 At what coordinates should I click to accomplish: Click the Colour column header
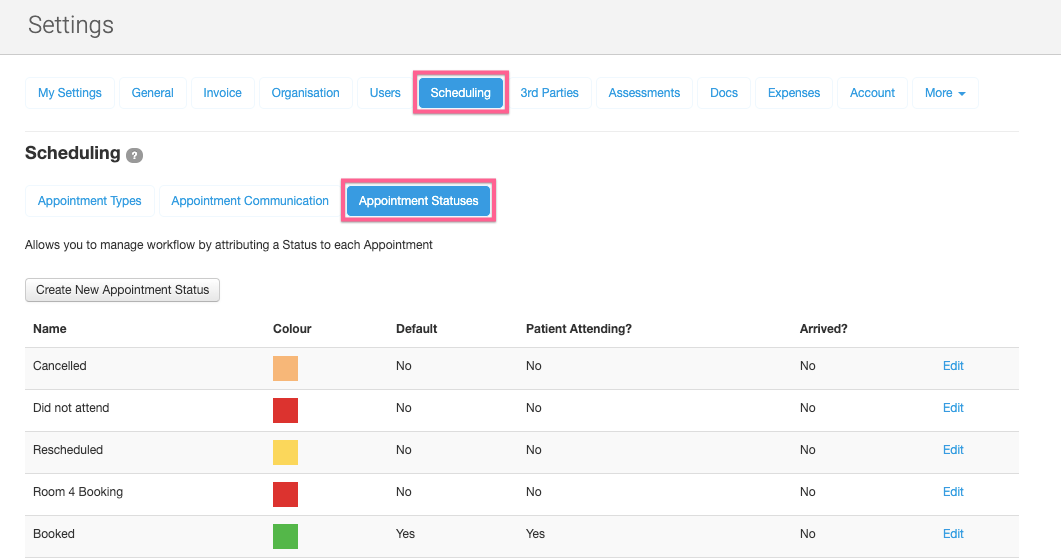pos(292,328)
